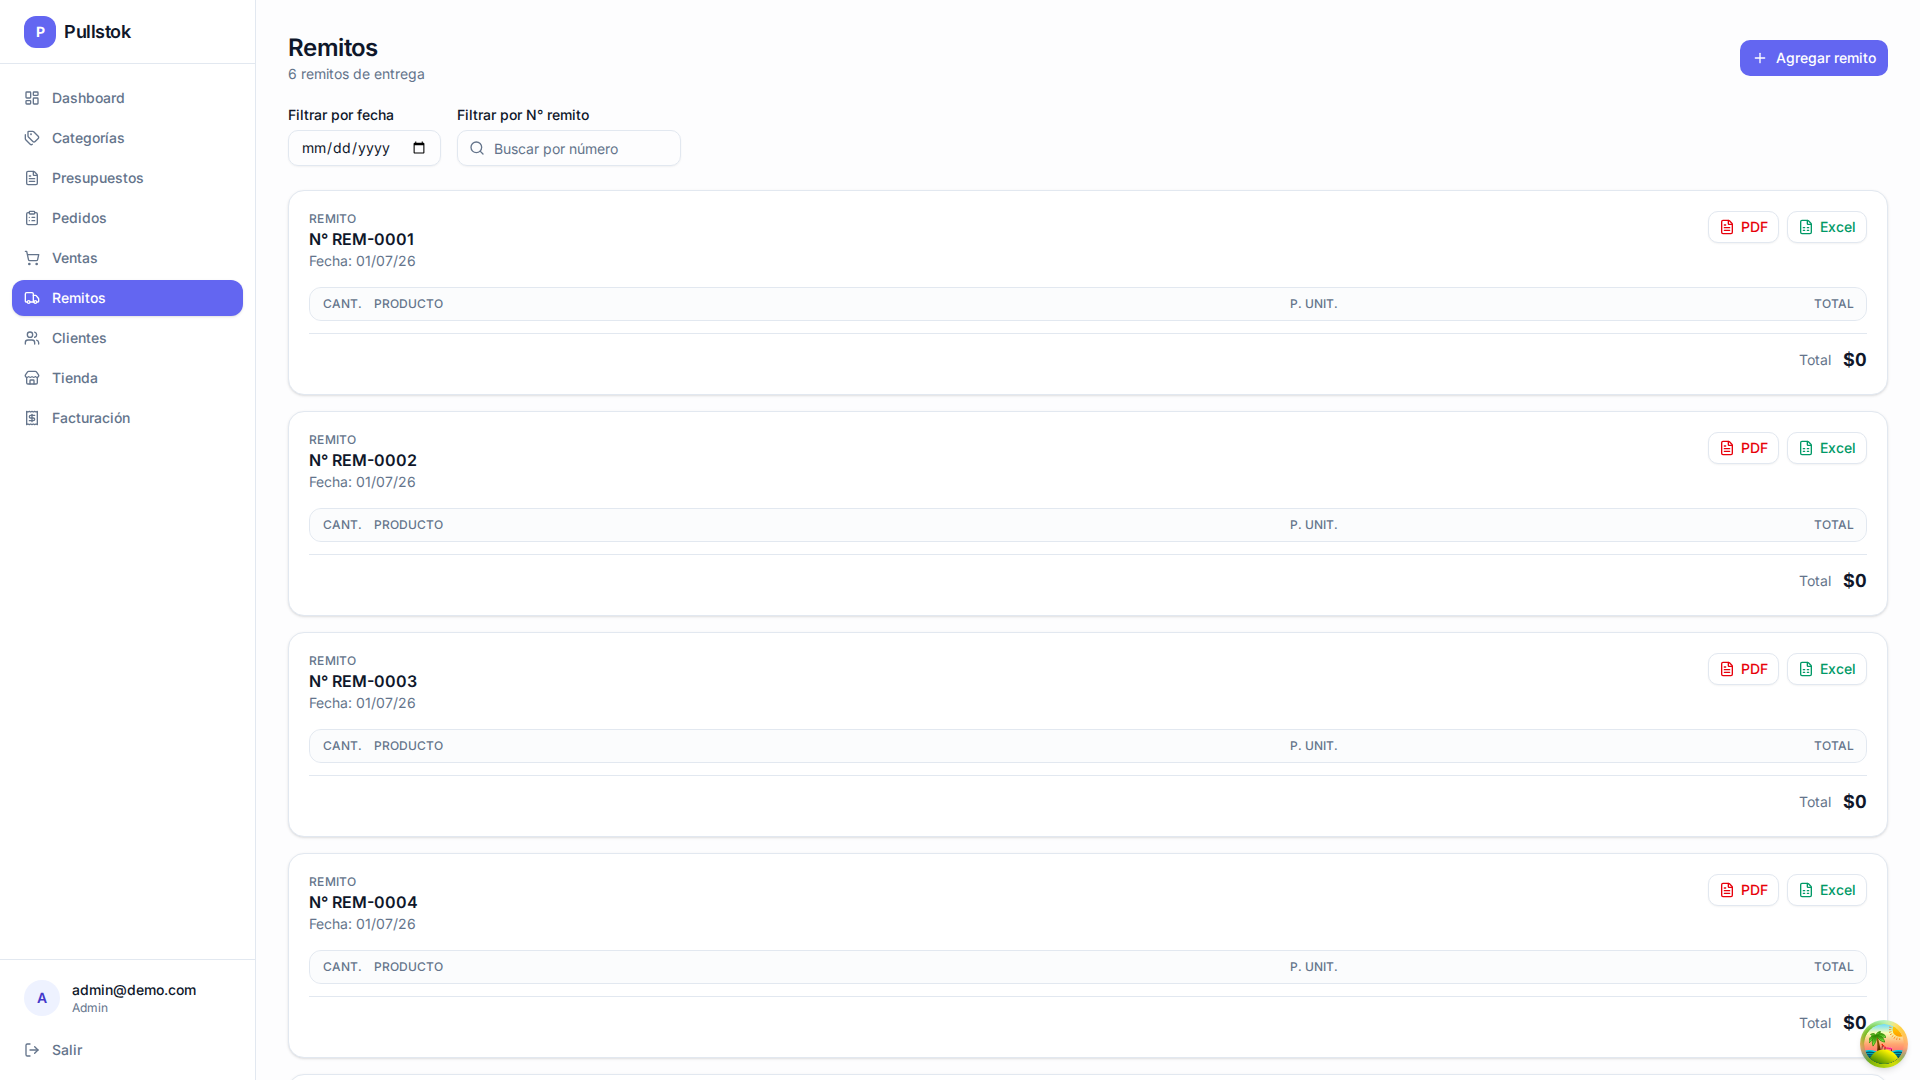Open the calendar picker icon in date filter

click(419, 148)
